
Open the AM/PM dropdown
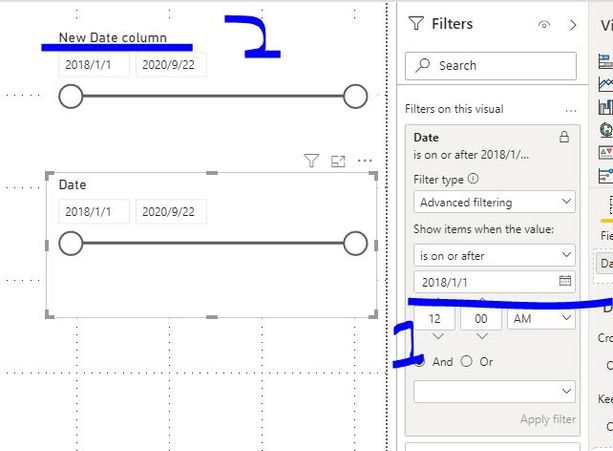click(541, 319)
